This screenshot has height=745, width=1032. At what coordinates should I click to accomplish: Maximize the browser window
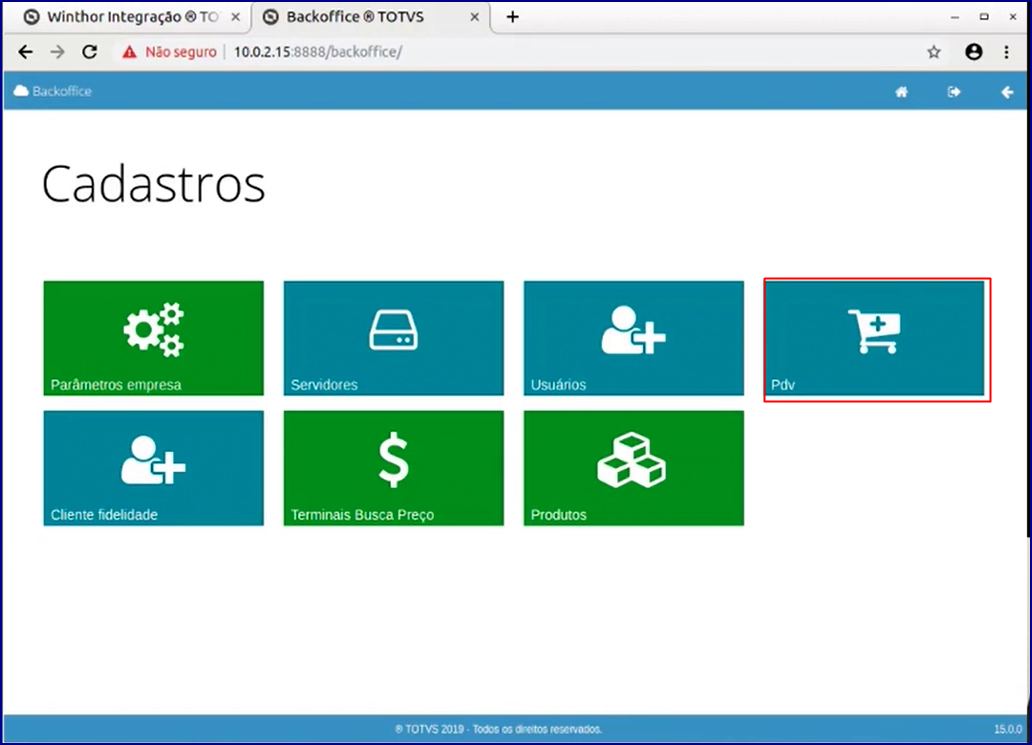click(x=984, y=17)
